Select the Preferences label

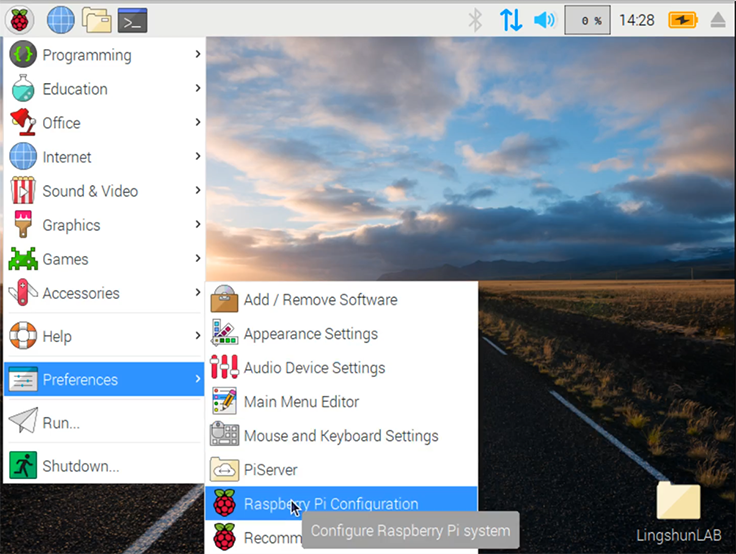click(x=80, y=379)
